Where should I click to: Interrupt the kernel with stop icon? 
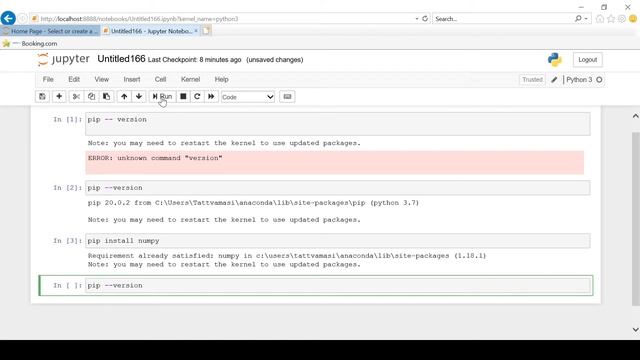point(183,97)
